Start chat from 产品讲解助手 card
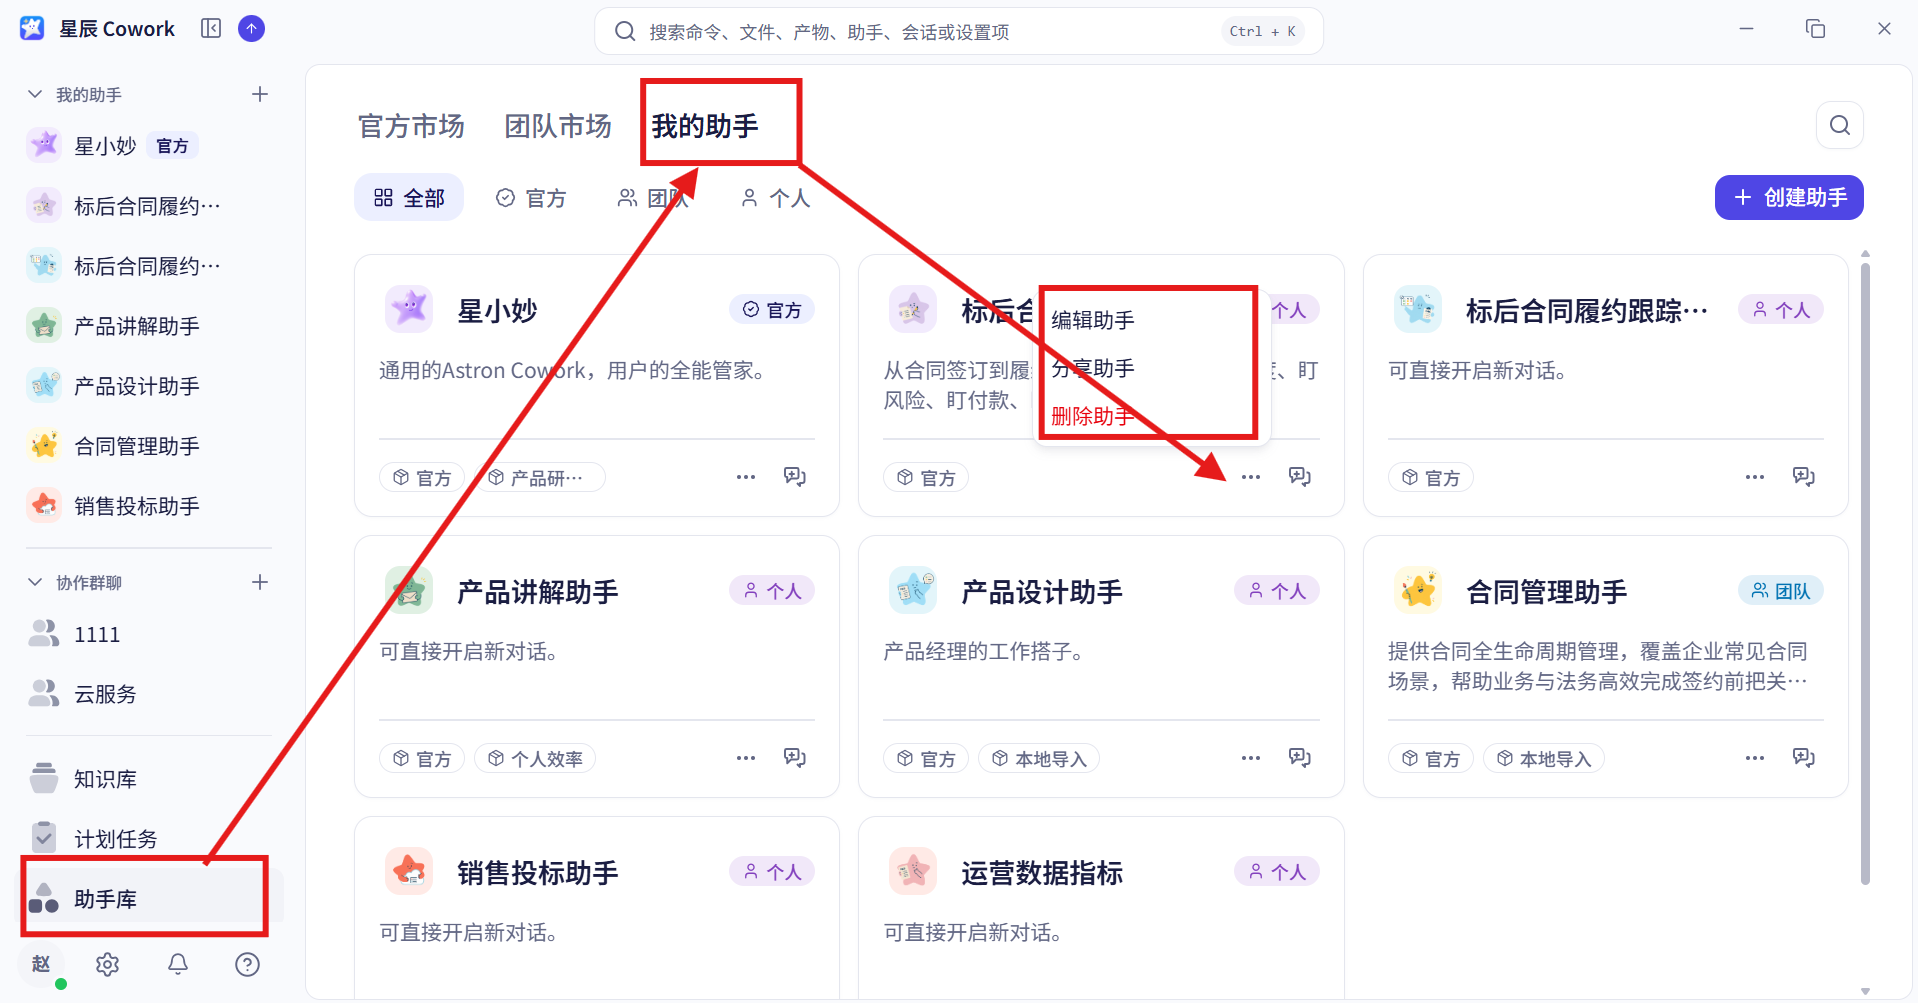This screenshot has width=1918, height=1003. click(795, 758)
